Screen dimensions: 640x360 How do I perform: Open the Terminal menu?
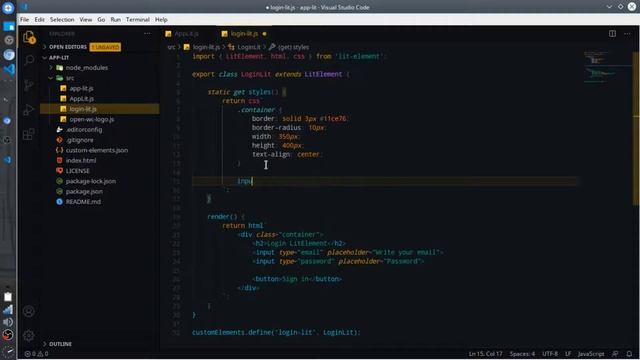pyautogui.click(x=138, y=20)
